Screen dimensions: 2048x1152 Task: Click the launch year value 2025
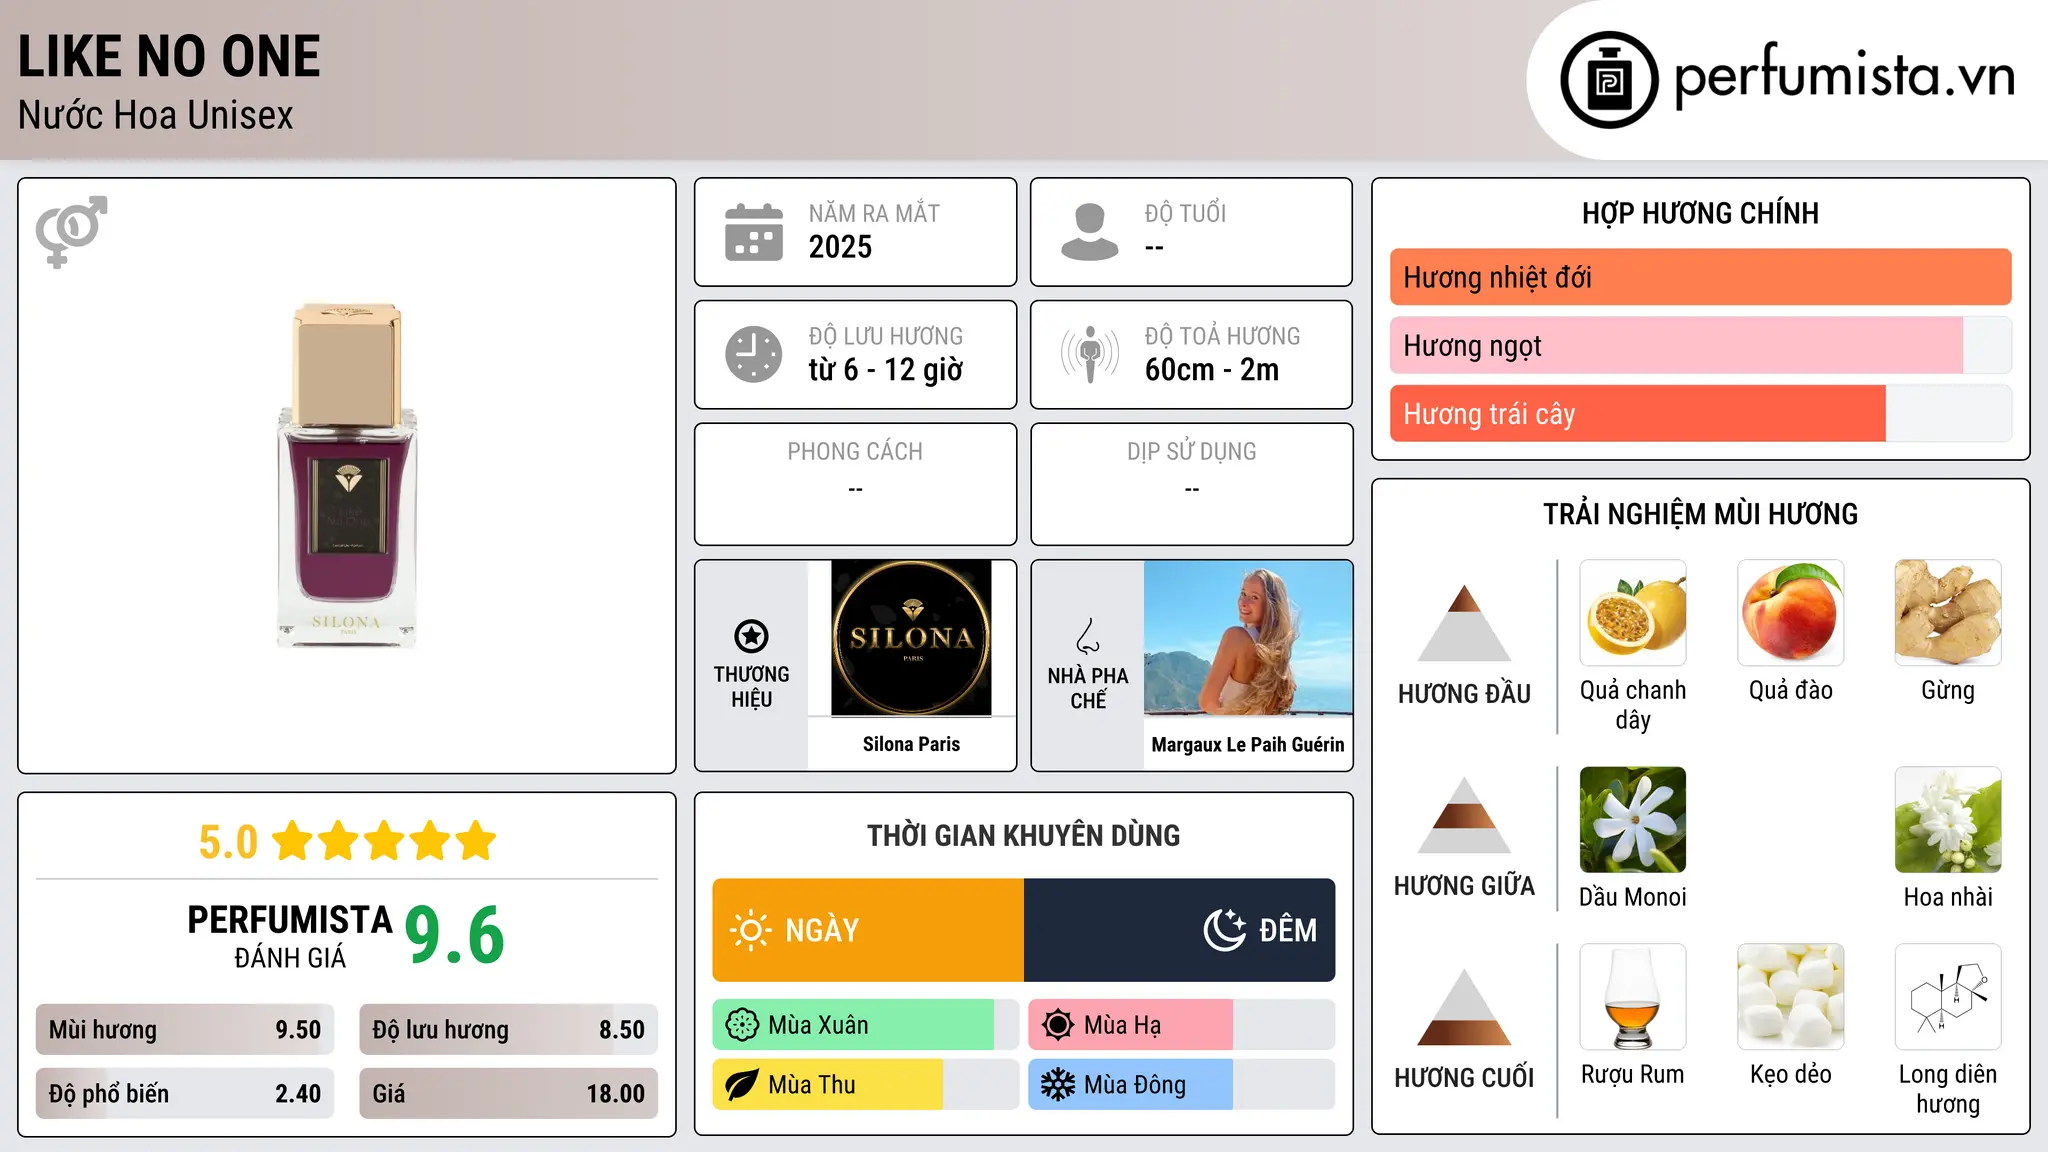pos(840,247)
